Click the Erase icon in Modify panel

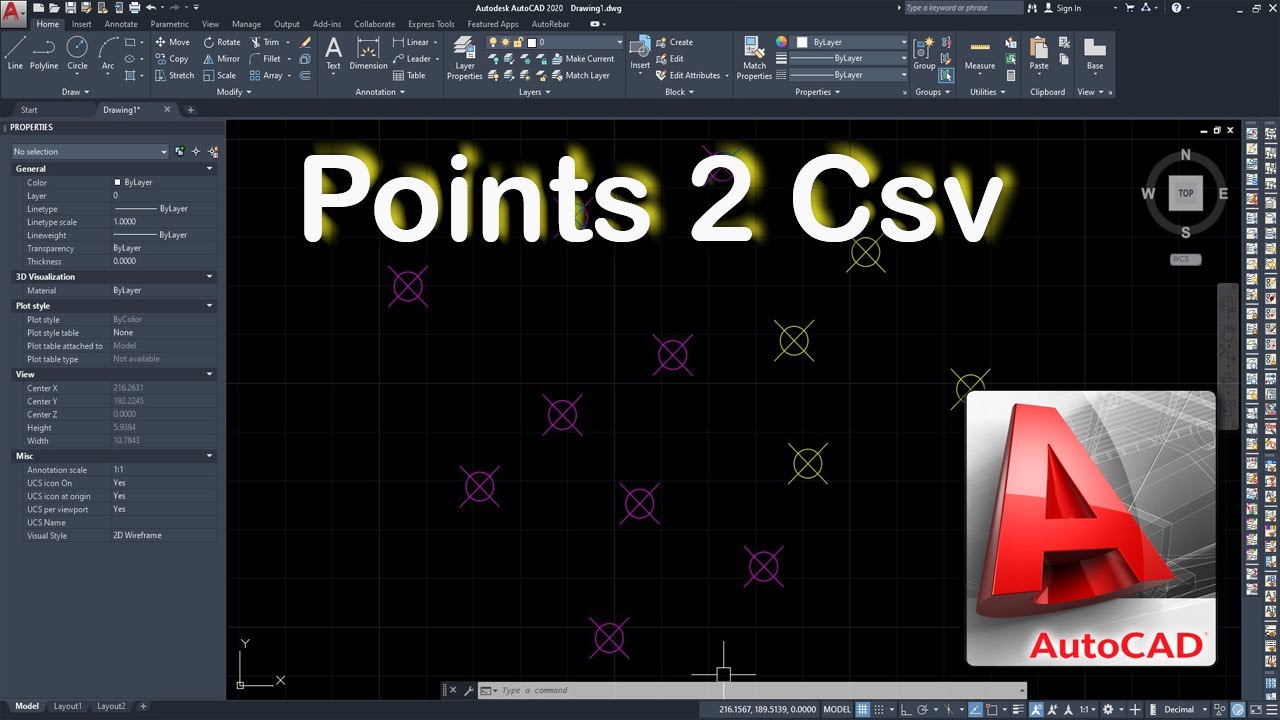(x=306, y=42)
